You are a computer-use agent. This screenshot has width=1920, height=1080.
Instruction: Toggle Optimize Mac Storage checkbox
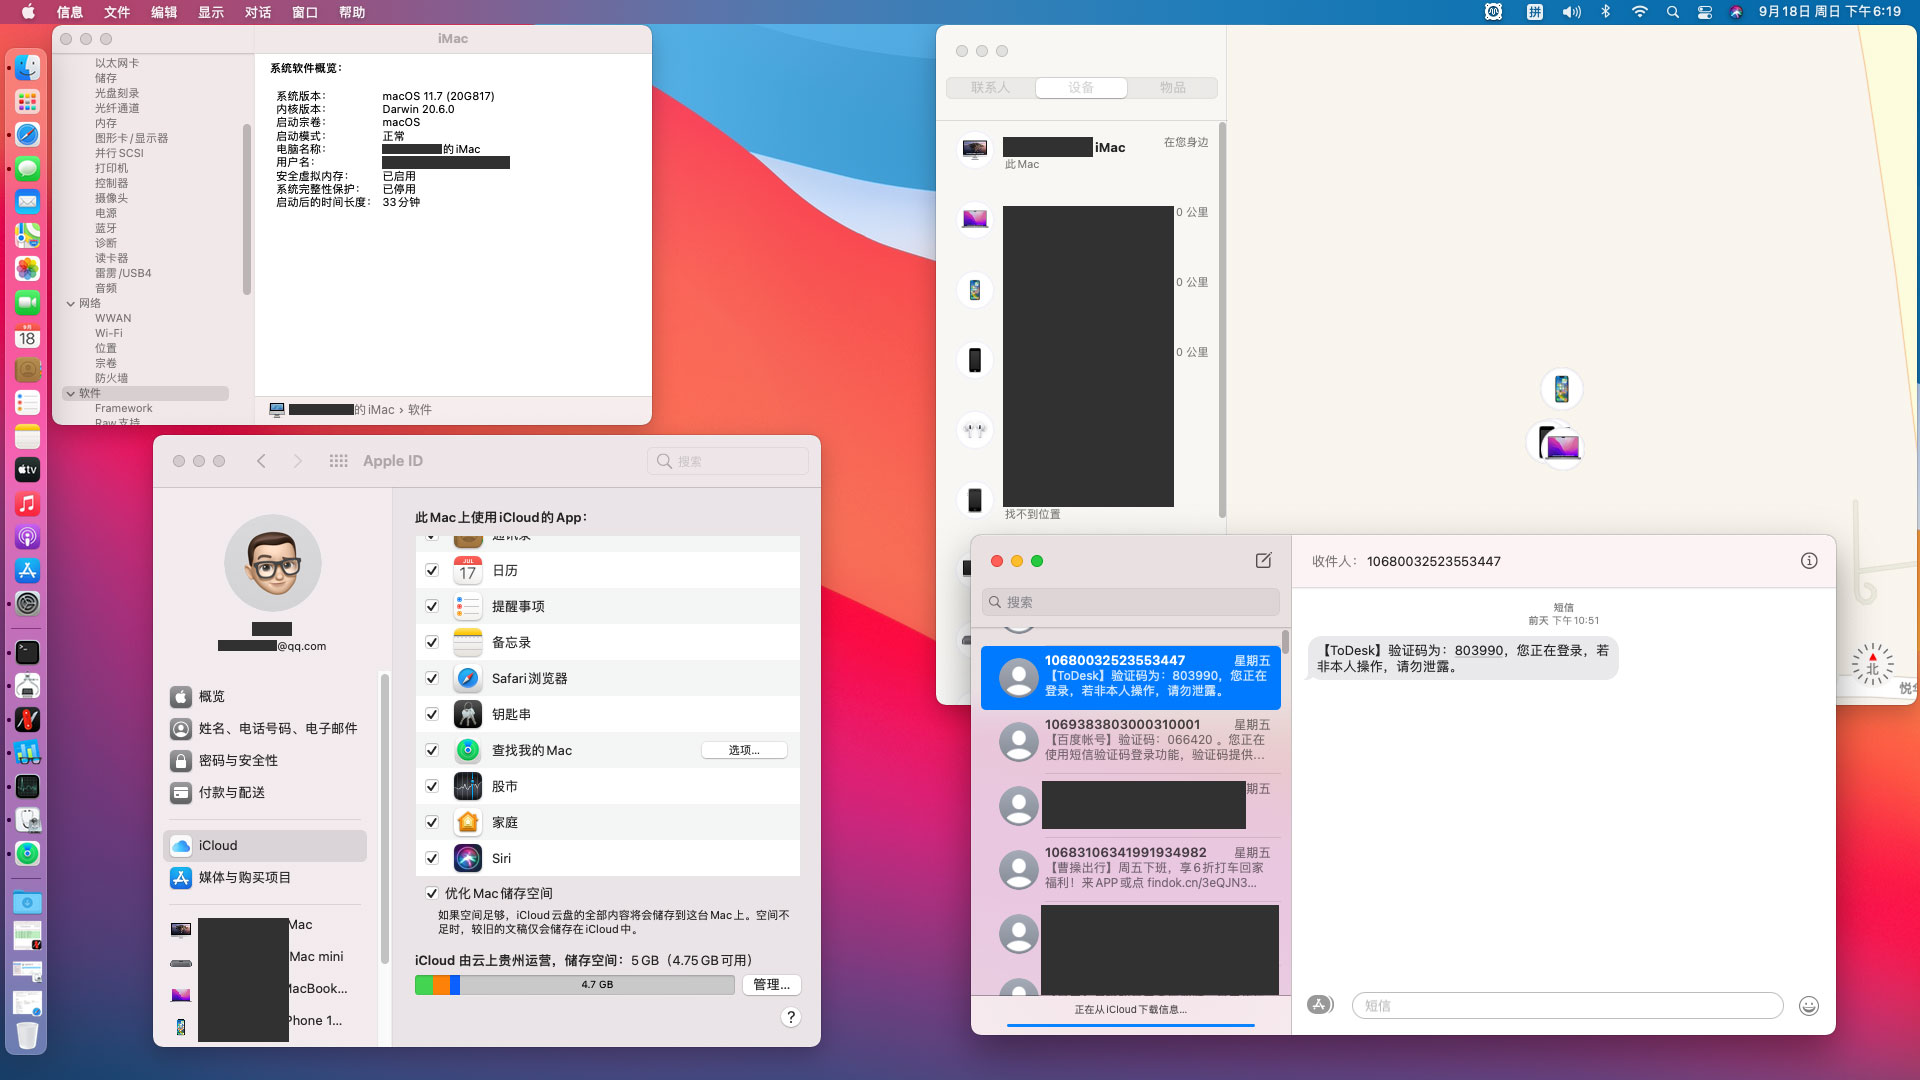(432, 893)
